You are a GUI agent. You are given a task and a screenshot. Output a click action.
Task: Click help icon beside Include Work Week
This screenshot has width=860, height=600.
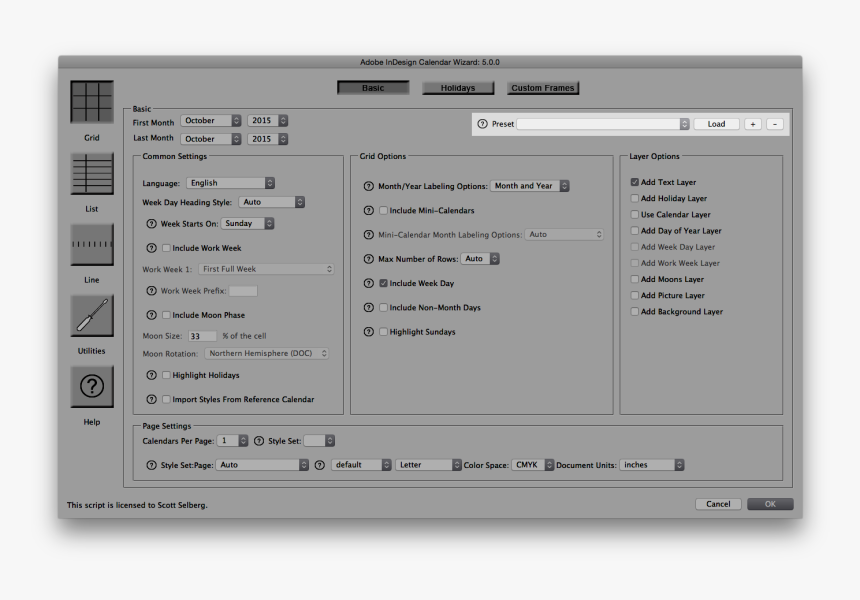(151, 248)
